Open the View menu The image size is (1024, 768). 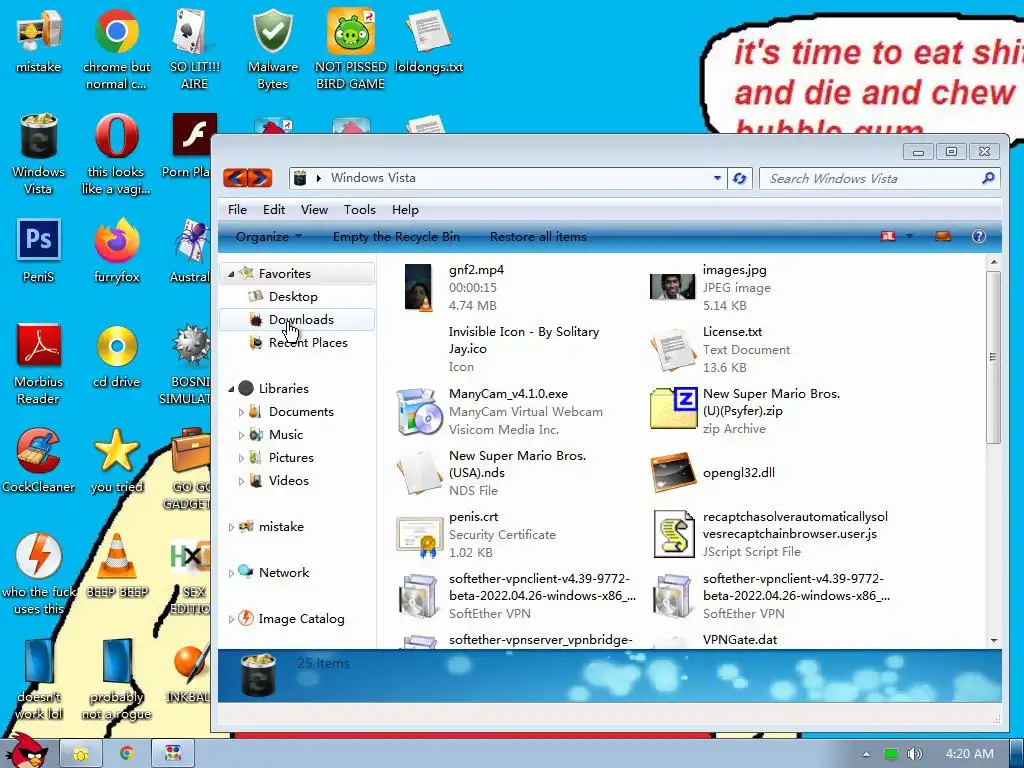[314, 210]
